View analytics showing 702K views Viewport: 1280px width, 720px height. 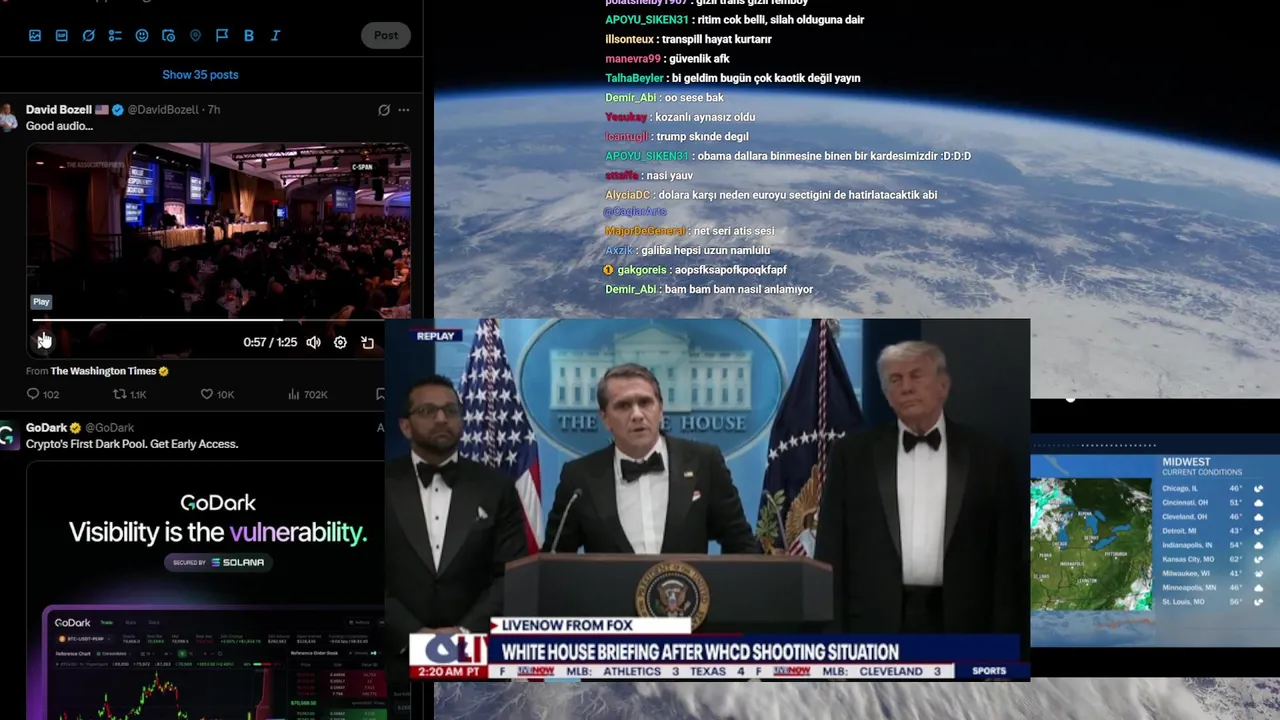[308, 394]
